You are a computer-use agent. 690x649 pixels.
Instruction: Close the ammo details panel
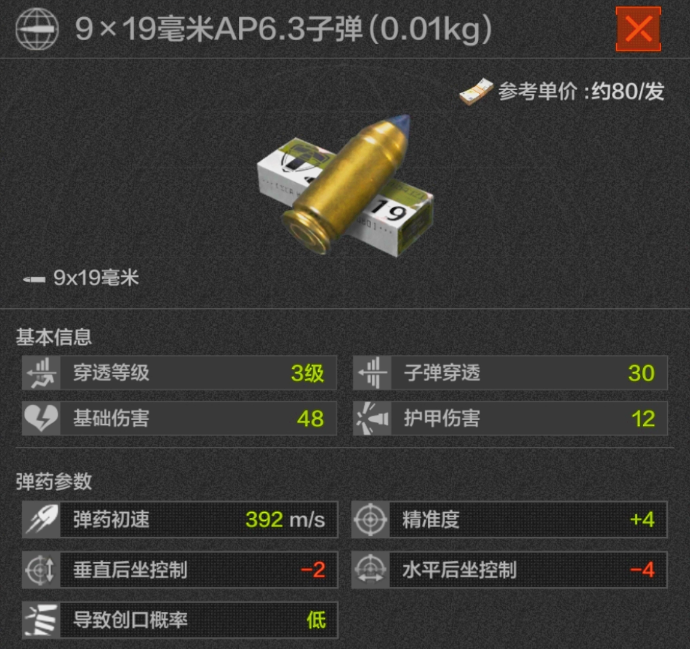point(638,29)
